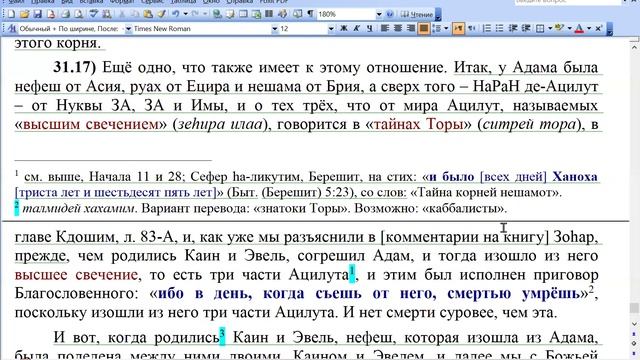Click the line spacing button
Image resolution: width=640 pixels, height=360 pixels.
[437, 28]
